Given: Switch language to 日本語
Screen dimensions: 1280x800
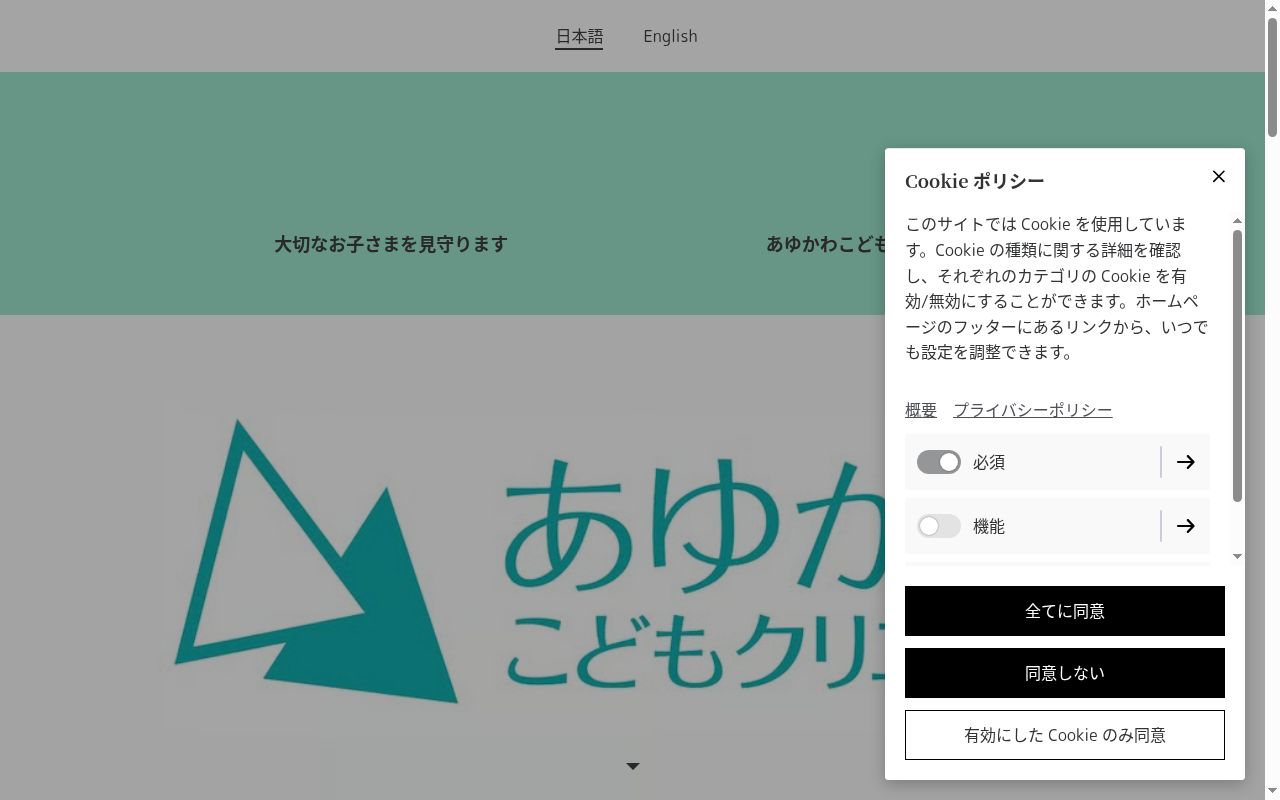Looking at the screenshot, I should 579,37.
